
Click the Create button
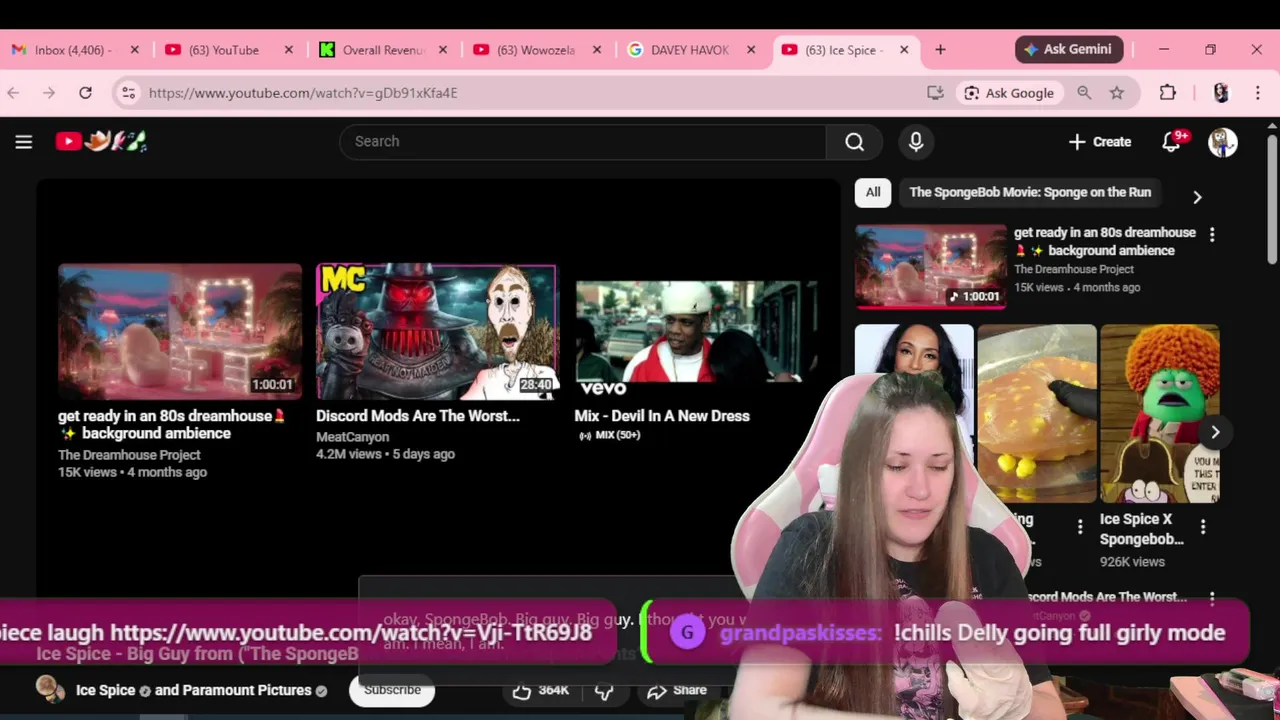pyautogui.click(x=1100, y=142)
